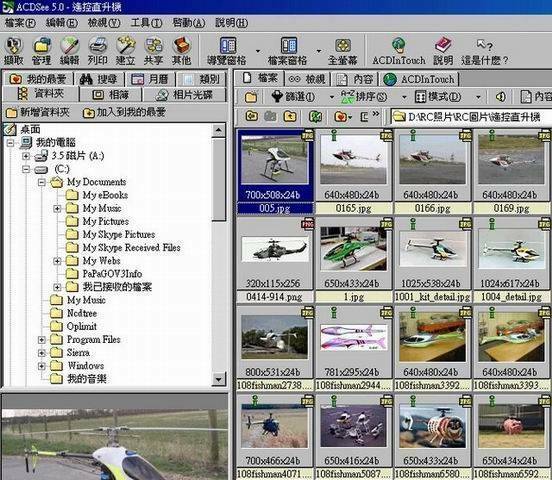
Task: Open the 檔案窗格 dropdown arrow
Action: [319, 51]
